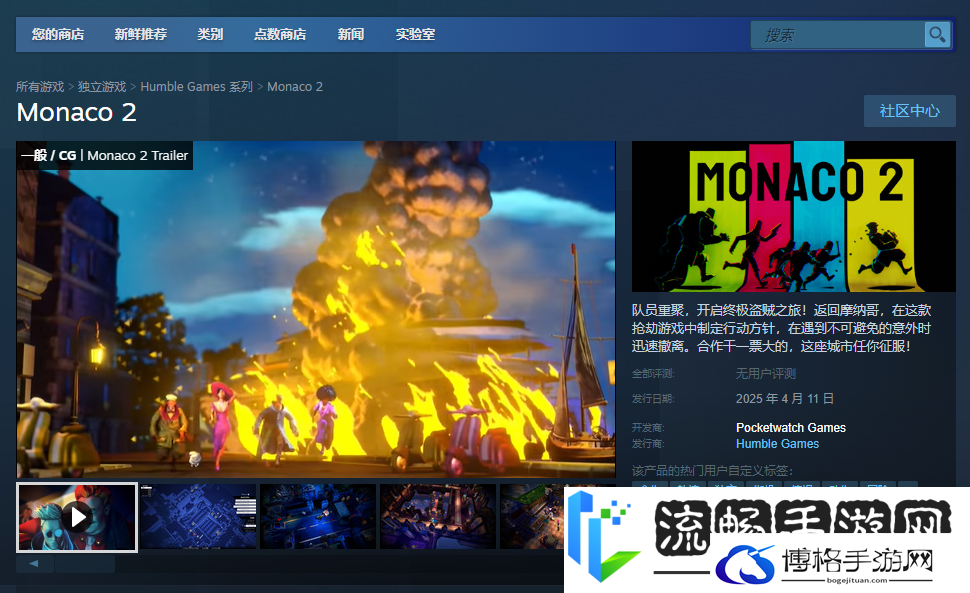Click the Monaco 2 trailer video player
970x593 pixels.
click(315, 309)
